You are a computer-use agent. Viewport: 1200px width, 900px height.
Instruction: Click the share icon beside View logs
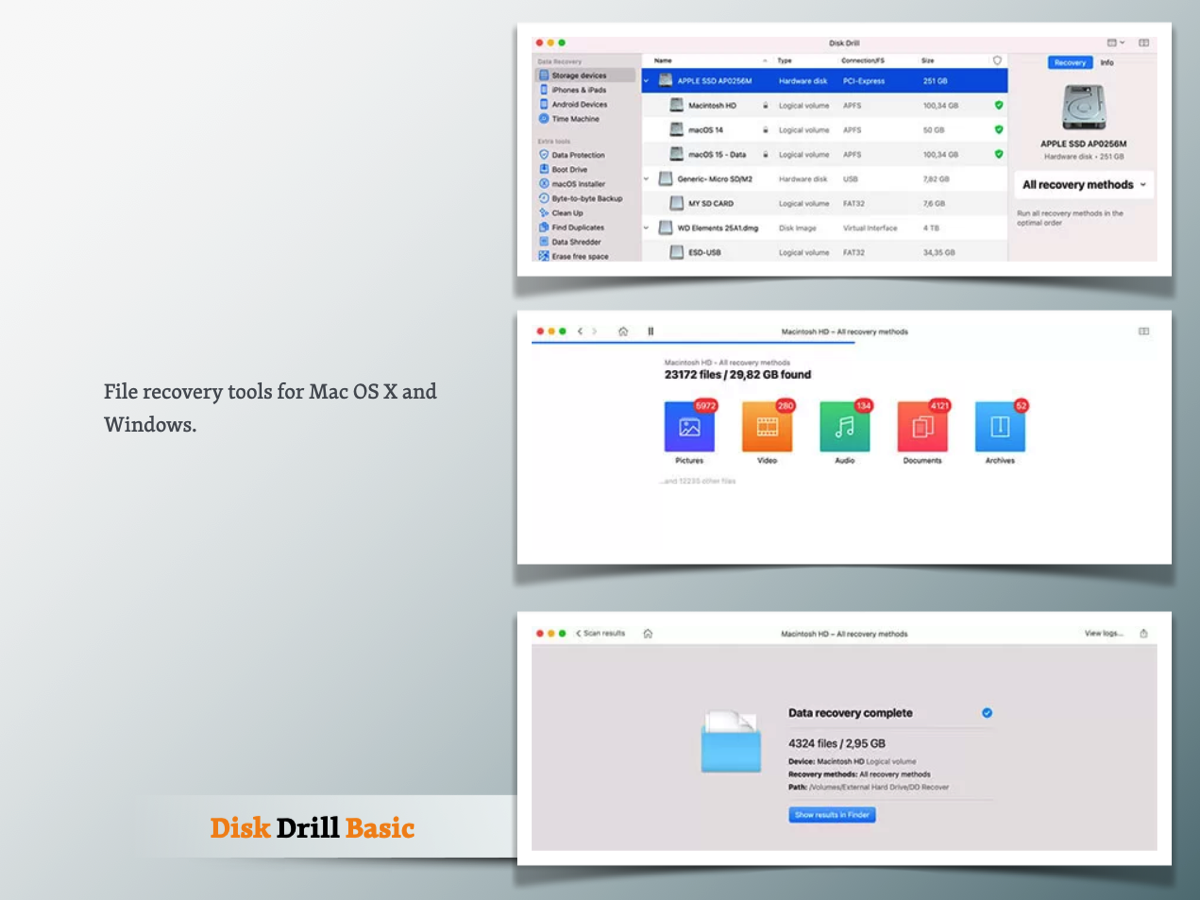(x=1144, y=633)
